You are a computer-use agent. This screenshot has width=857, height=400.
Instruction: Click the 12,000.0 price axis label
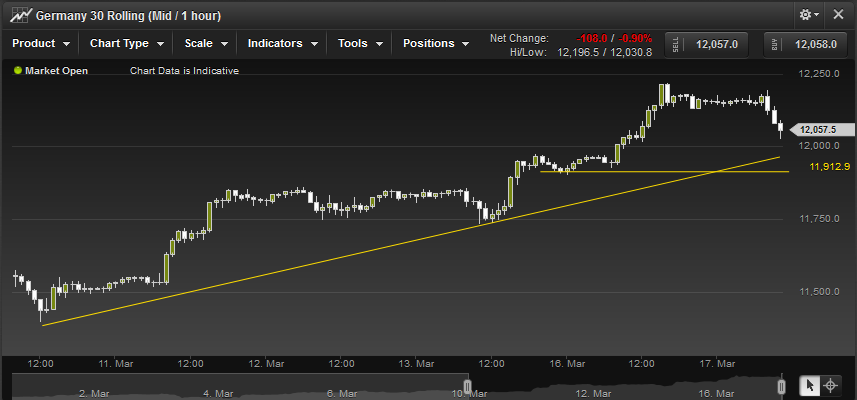(820, 146)
